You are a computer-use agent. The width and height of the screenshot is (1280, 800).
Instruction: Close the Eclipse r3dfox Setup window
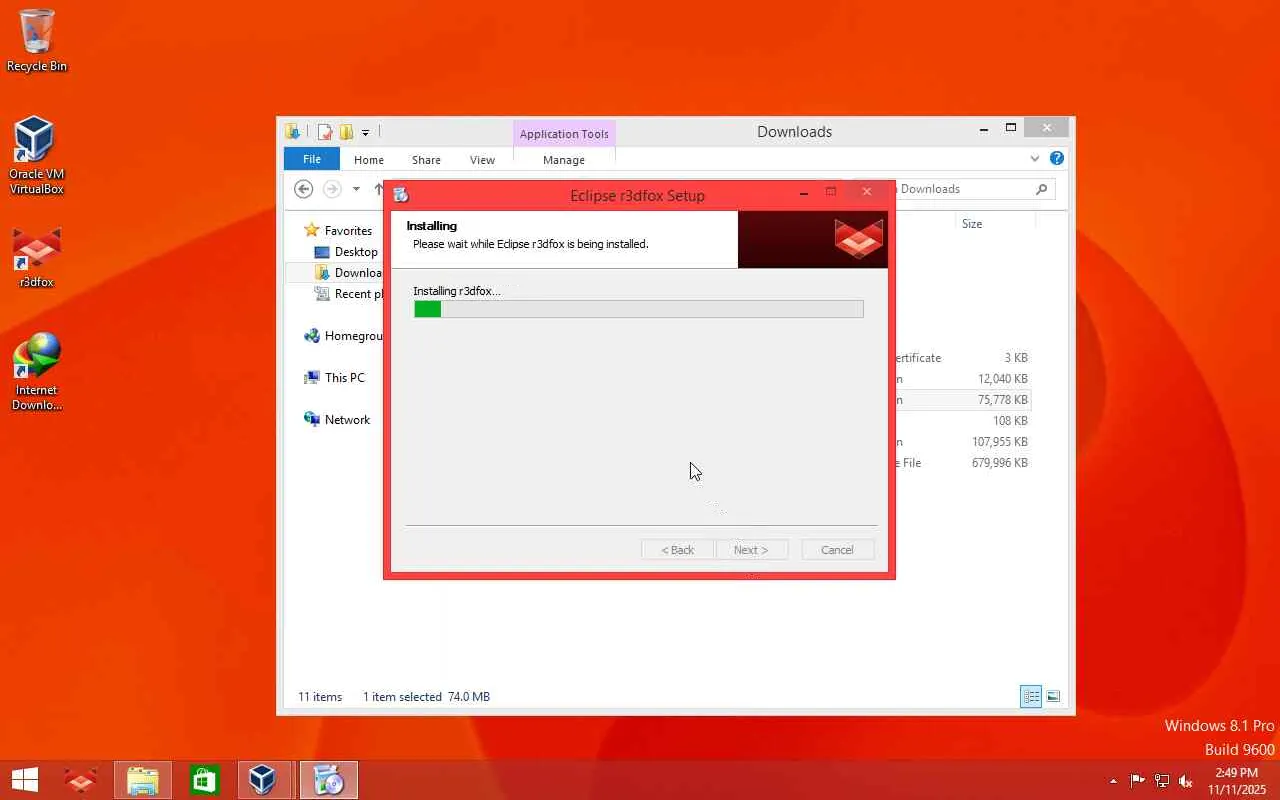pyautogui.click(x=867, y=191)
